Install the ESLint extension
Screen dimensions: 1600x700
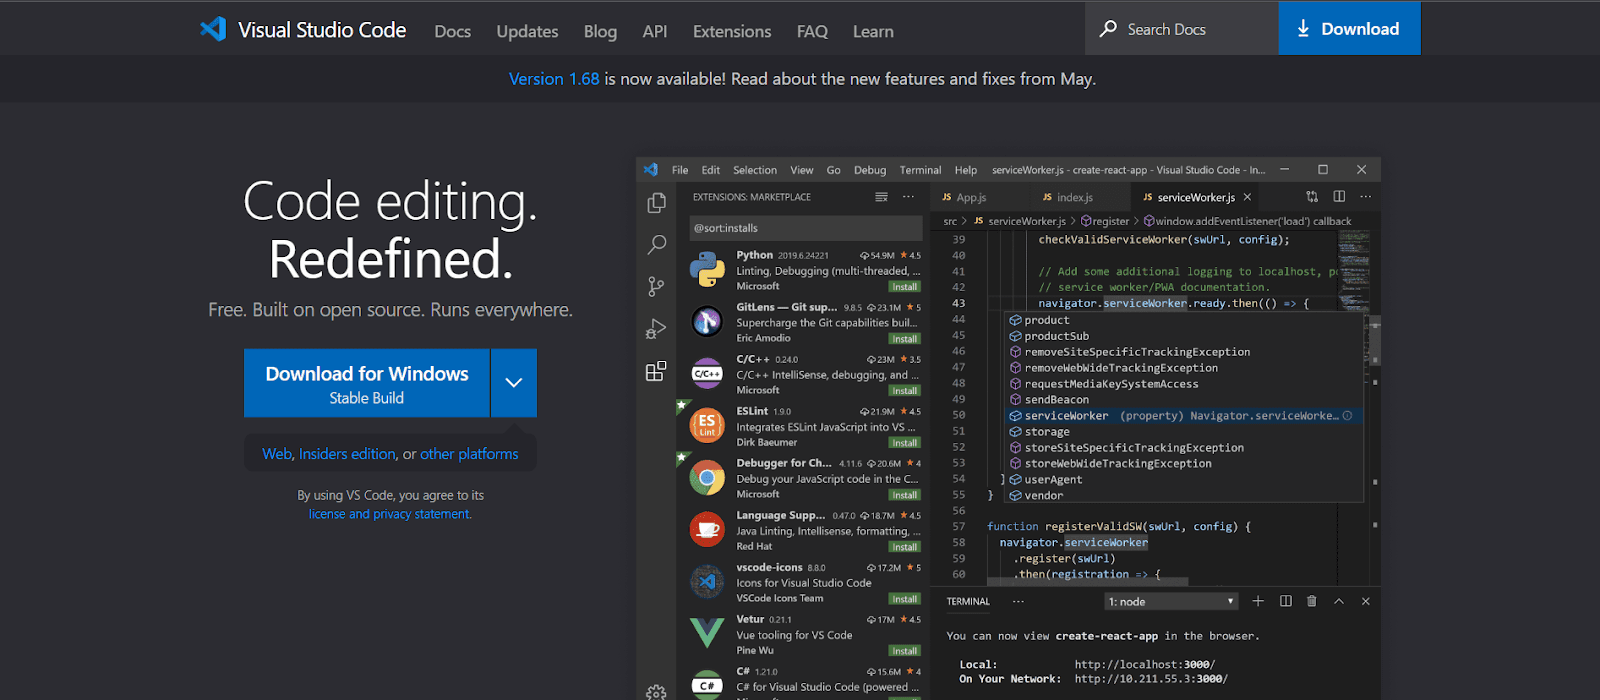coord(904,443)
